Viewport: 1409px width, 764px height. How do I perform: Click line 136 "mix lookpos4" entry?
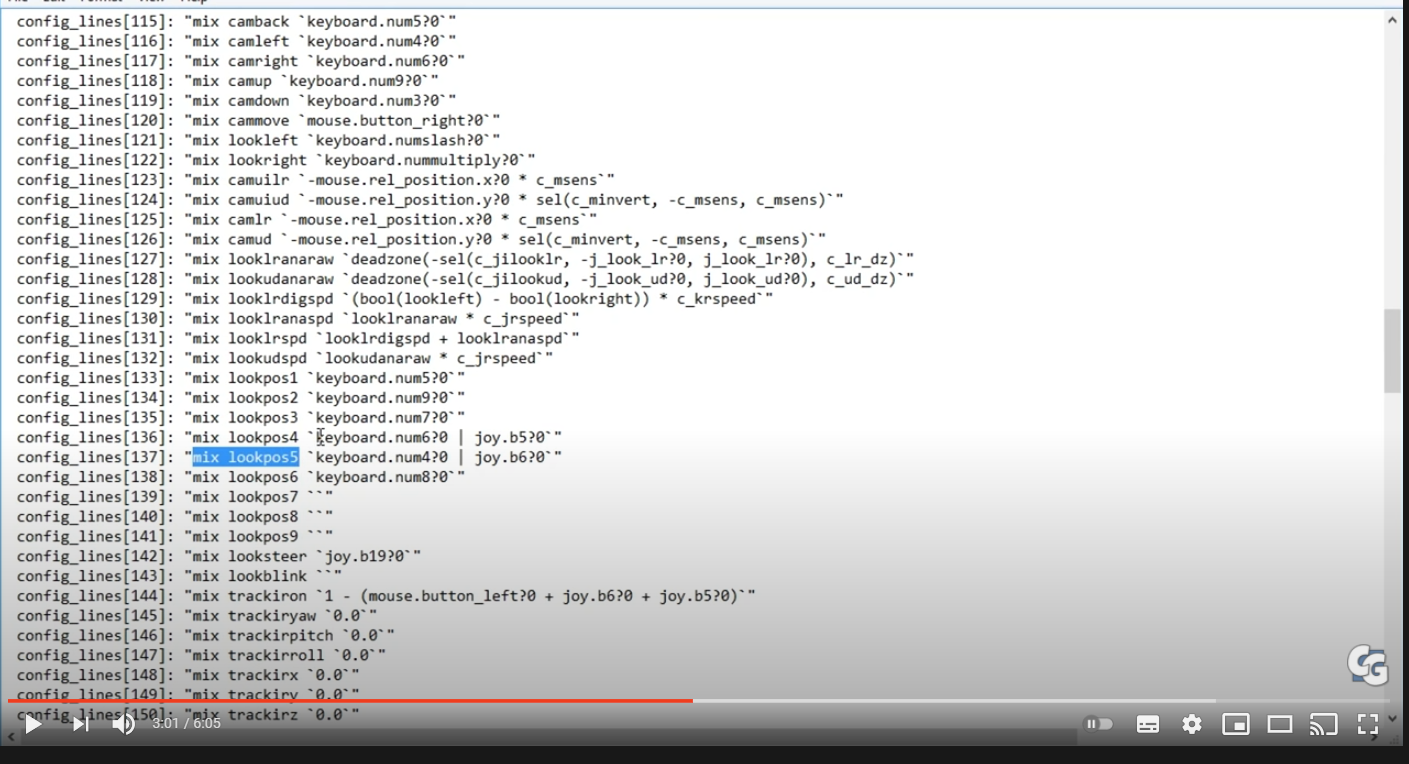click(289, 437)
